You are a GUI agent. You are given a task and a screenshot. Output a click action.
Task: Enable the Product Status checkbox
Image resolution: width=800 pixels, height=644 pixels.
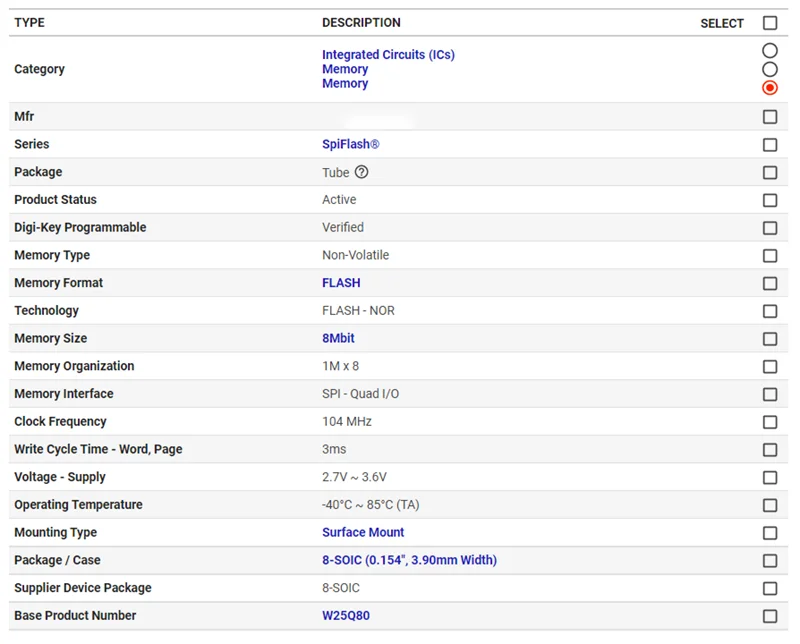[x=770, y=200]
